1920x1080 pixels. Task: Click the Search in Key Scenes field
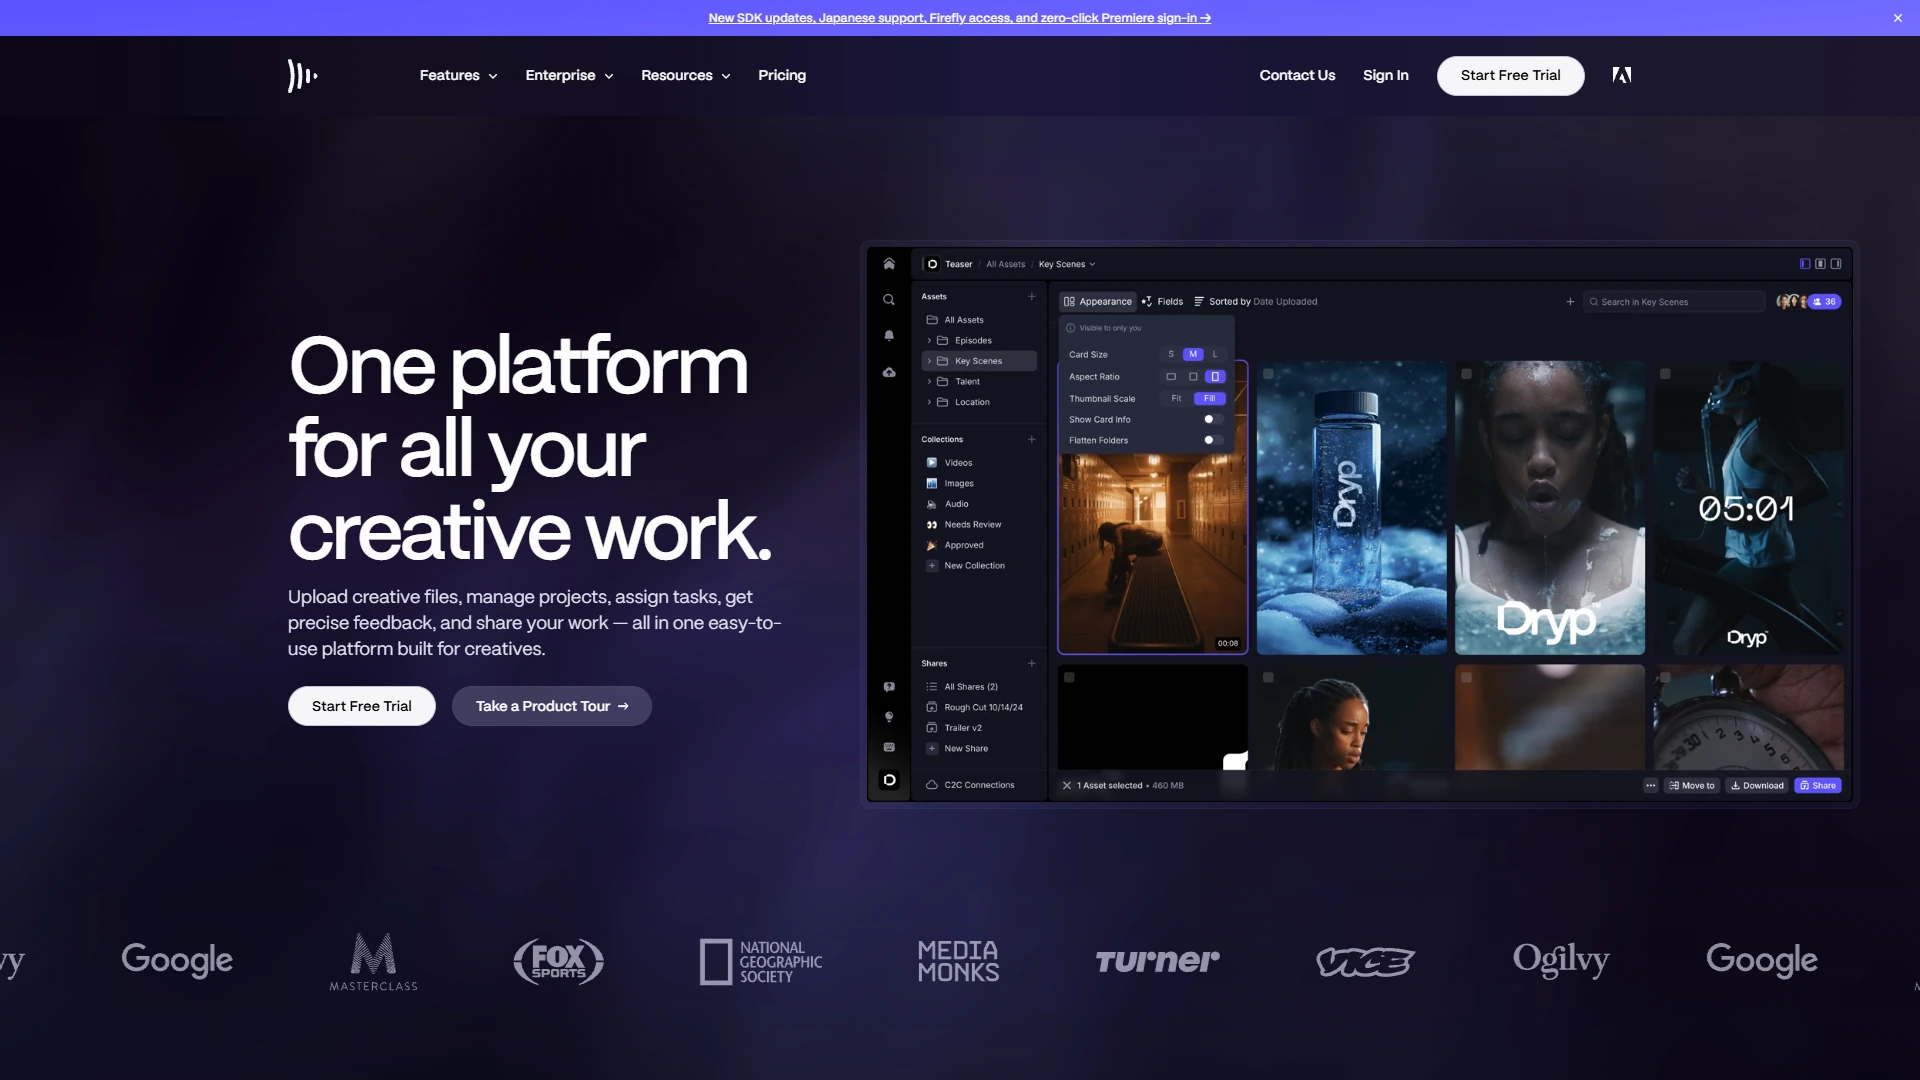point(1674,301)
